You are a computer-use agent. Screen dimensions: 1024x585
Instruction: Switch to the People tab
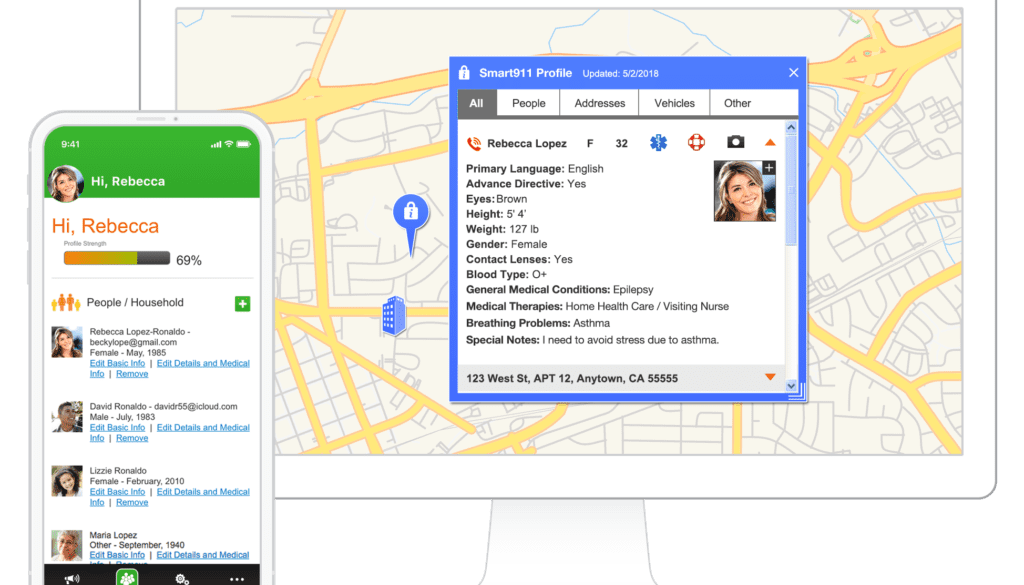click(528, 103)
